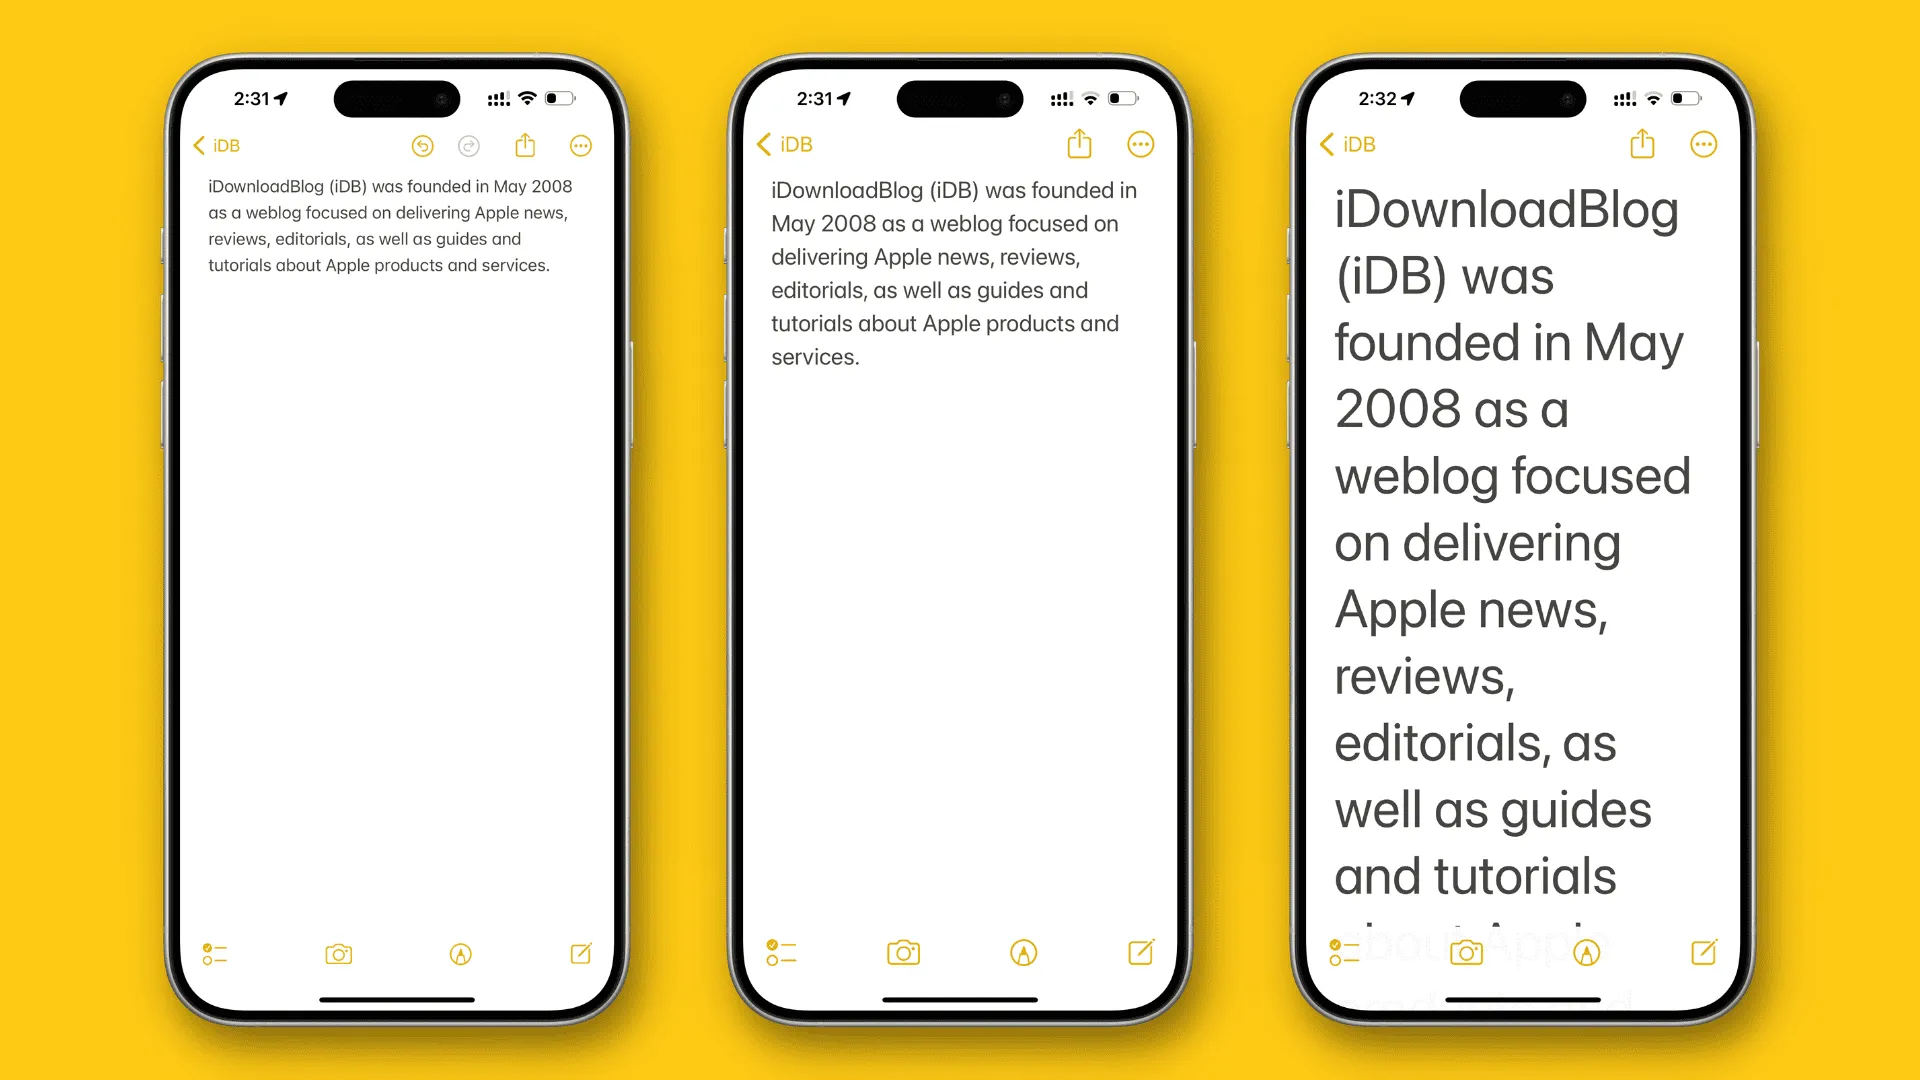Tap camera icon on right phone

coord(1464,952)
